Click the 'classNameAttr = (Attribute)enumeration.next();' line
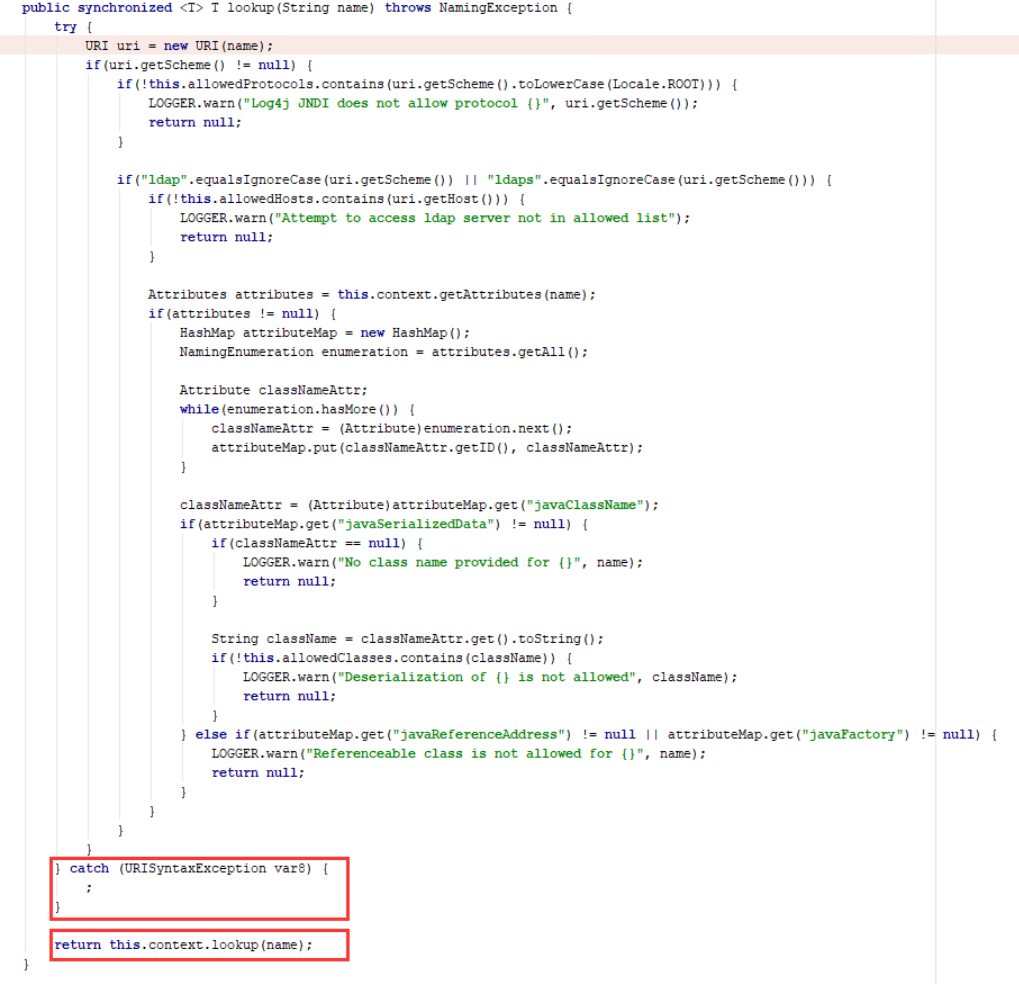 (x=391, y=428)
